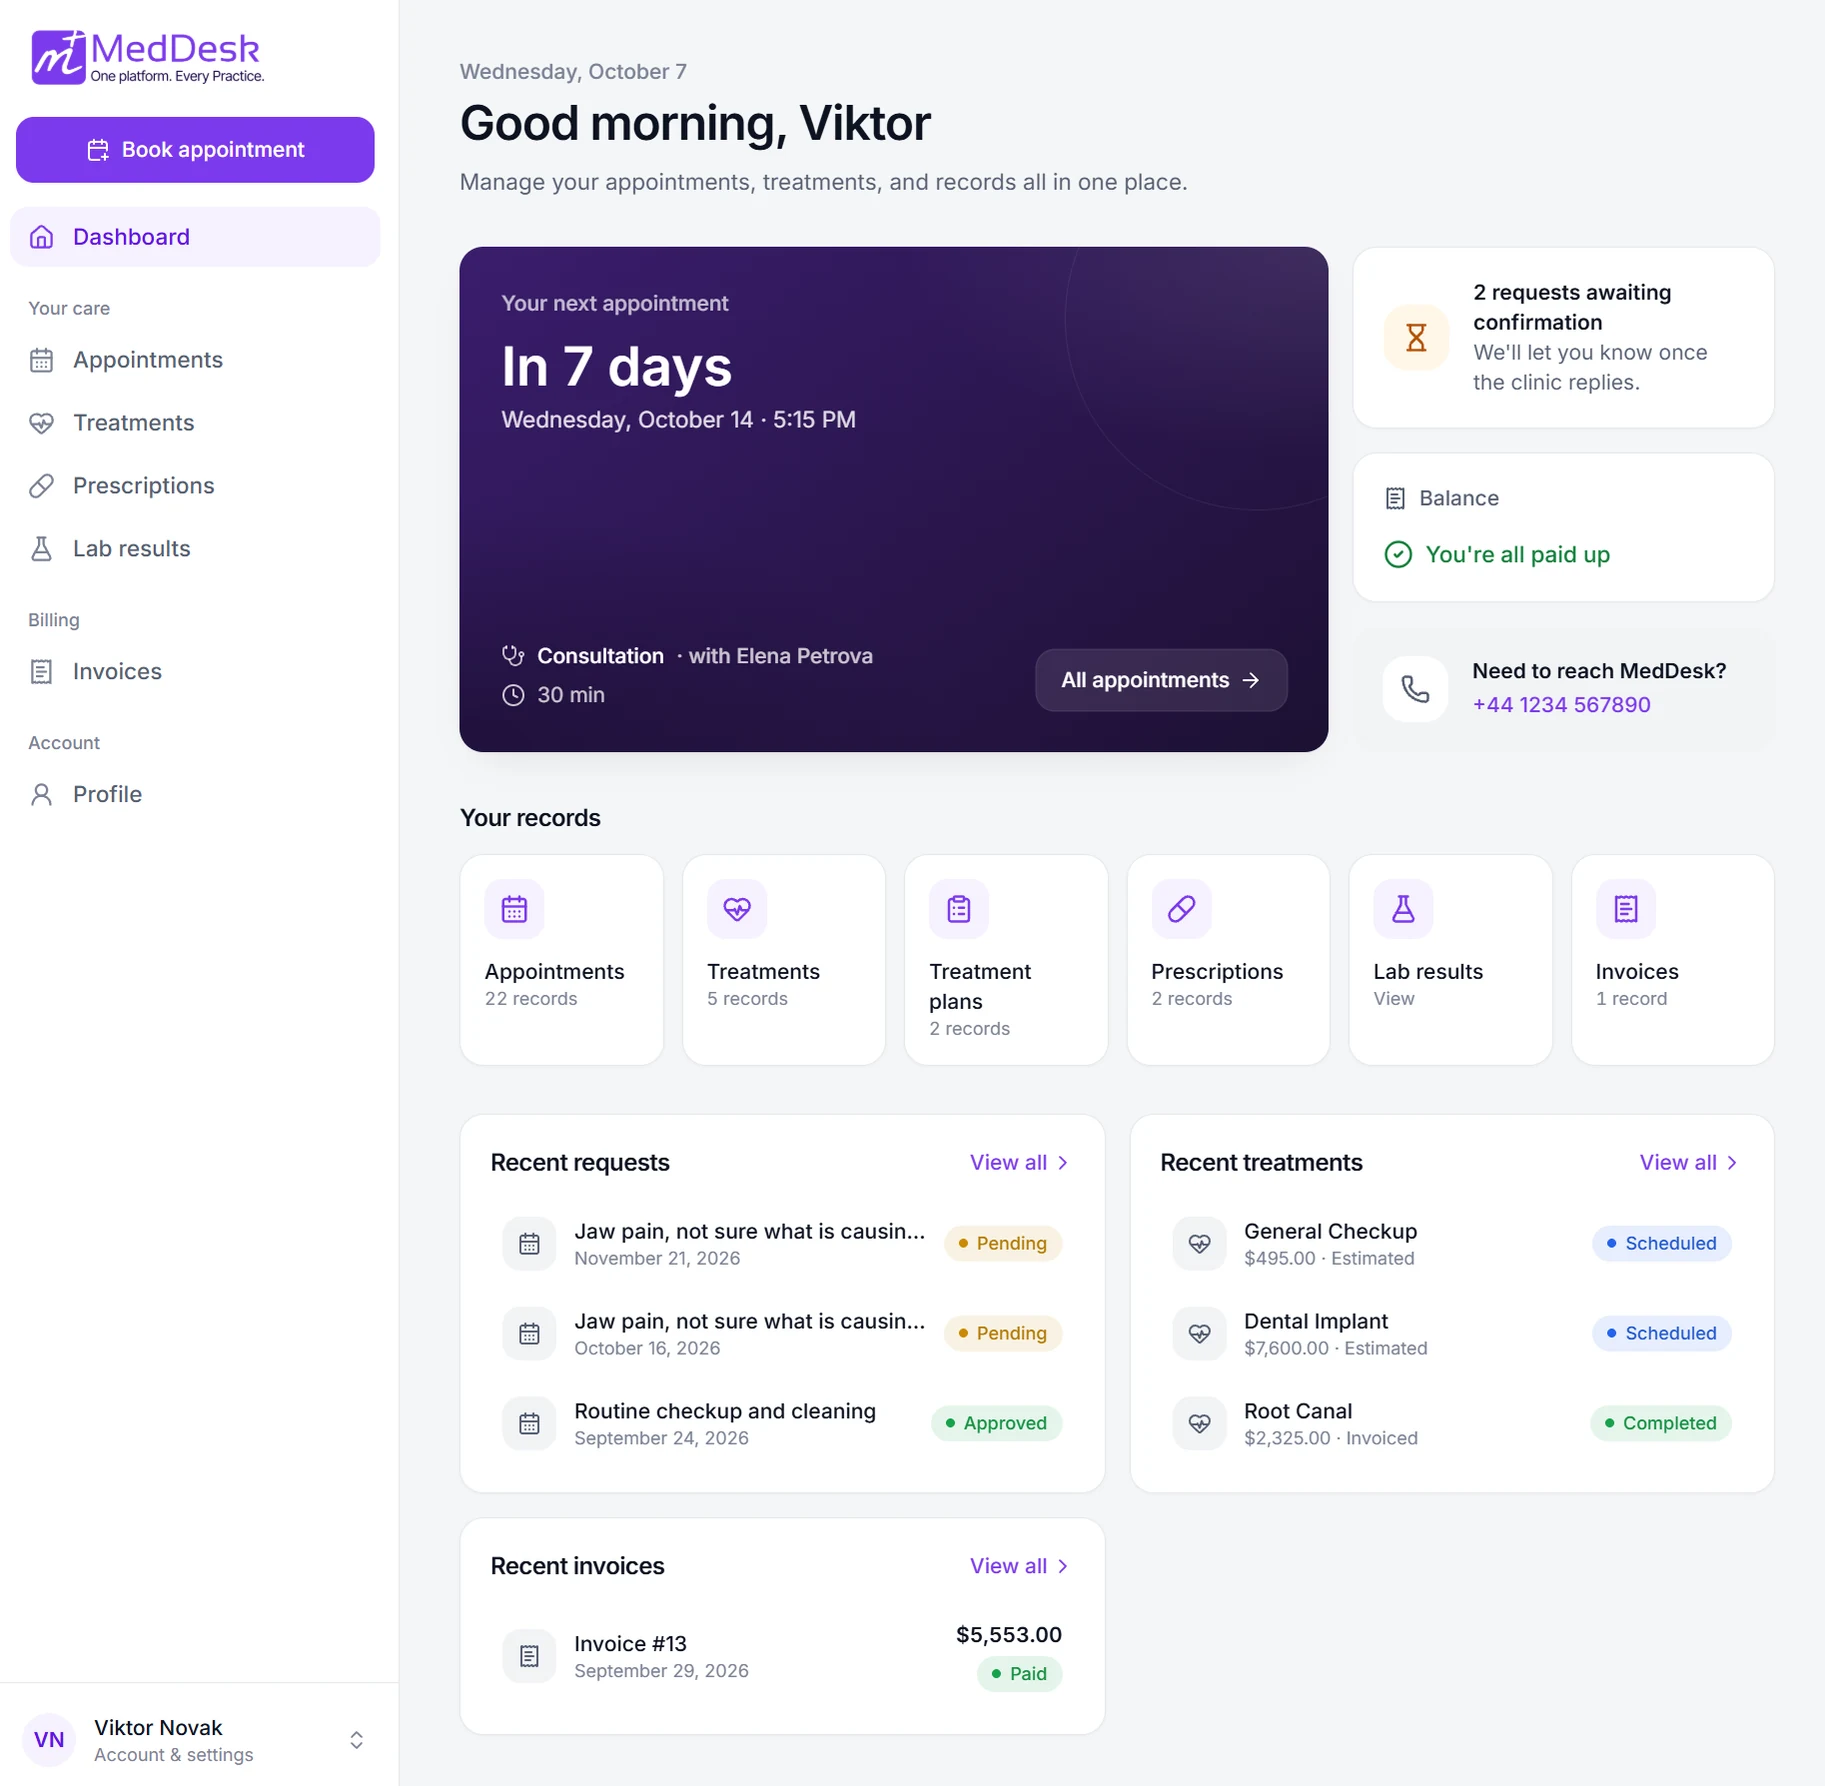Click the All appointments button
Image resolution: width=1825 pixels, height=1786 pixels.
pos(1161,680)
